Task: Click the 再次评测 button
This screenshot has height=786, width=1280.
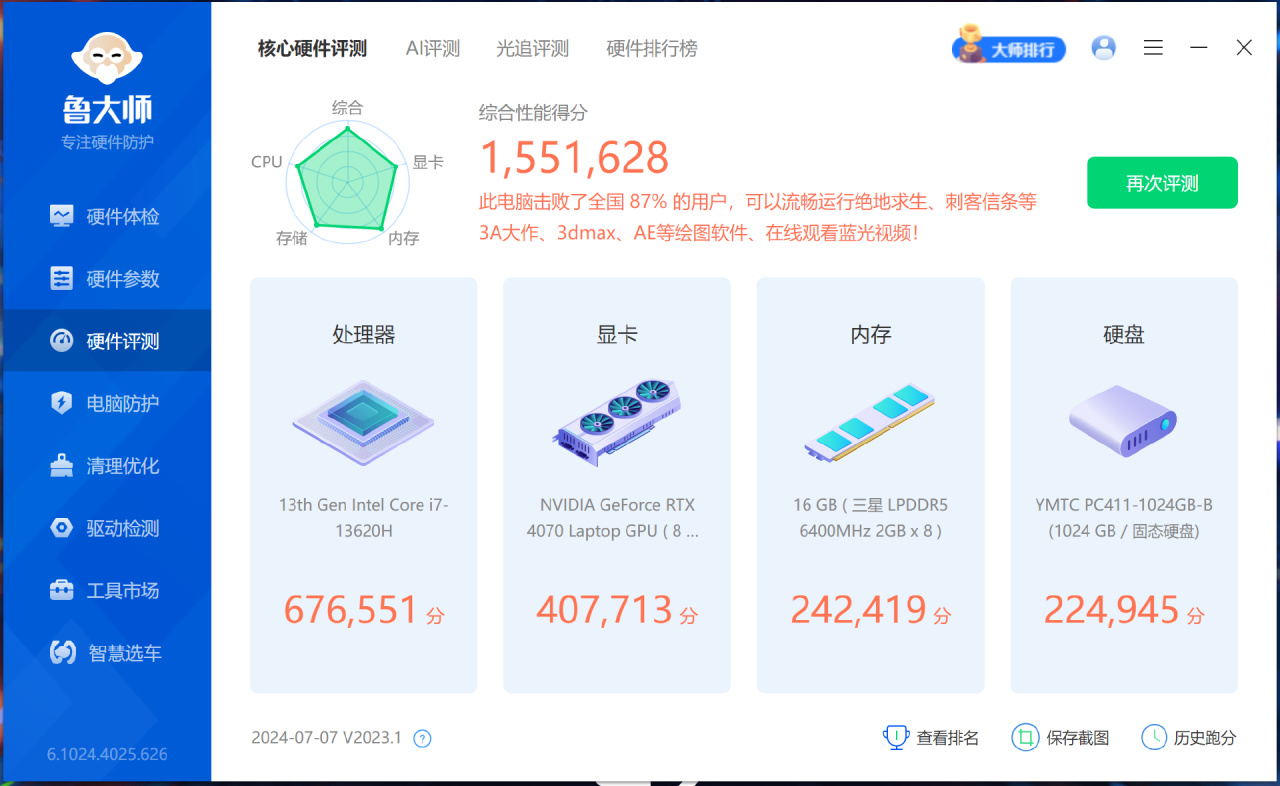Action: [x=1162, y=183]
